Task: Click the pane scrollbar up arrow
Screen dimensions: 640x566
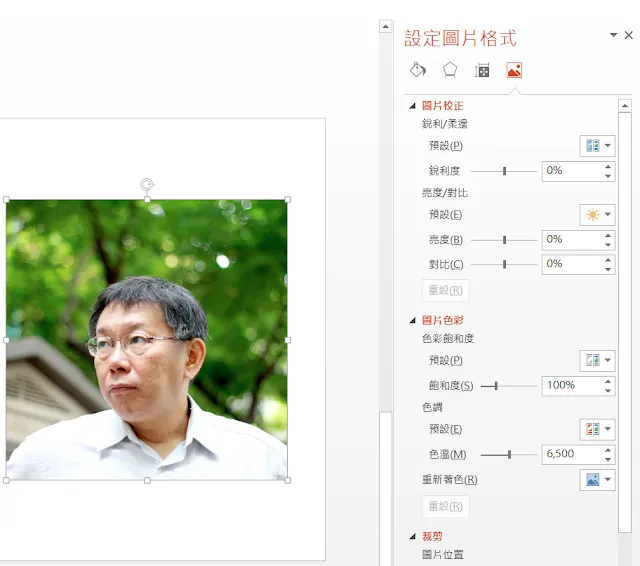Action: click(624, 106)
